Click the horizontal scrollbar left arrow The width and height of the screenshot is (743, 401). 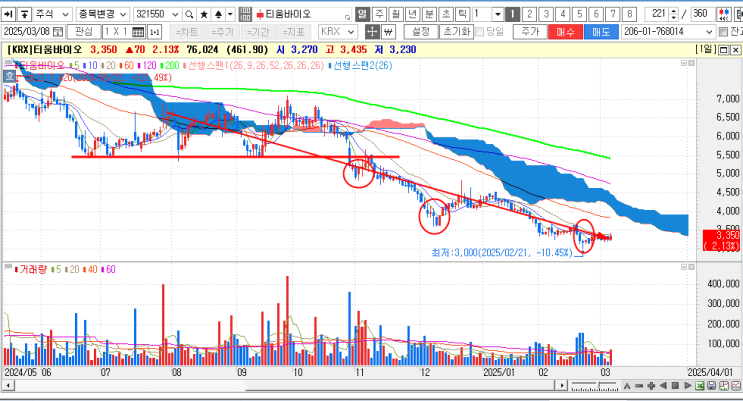7,386
